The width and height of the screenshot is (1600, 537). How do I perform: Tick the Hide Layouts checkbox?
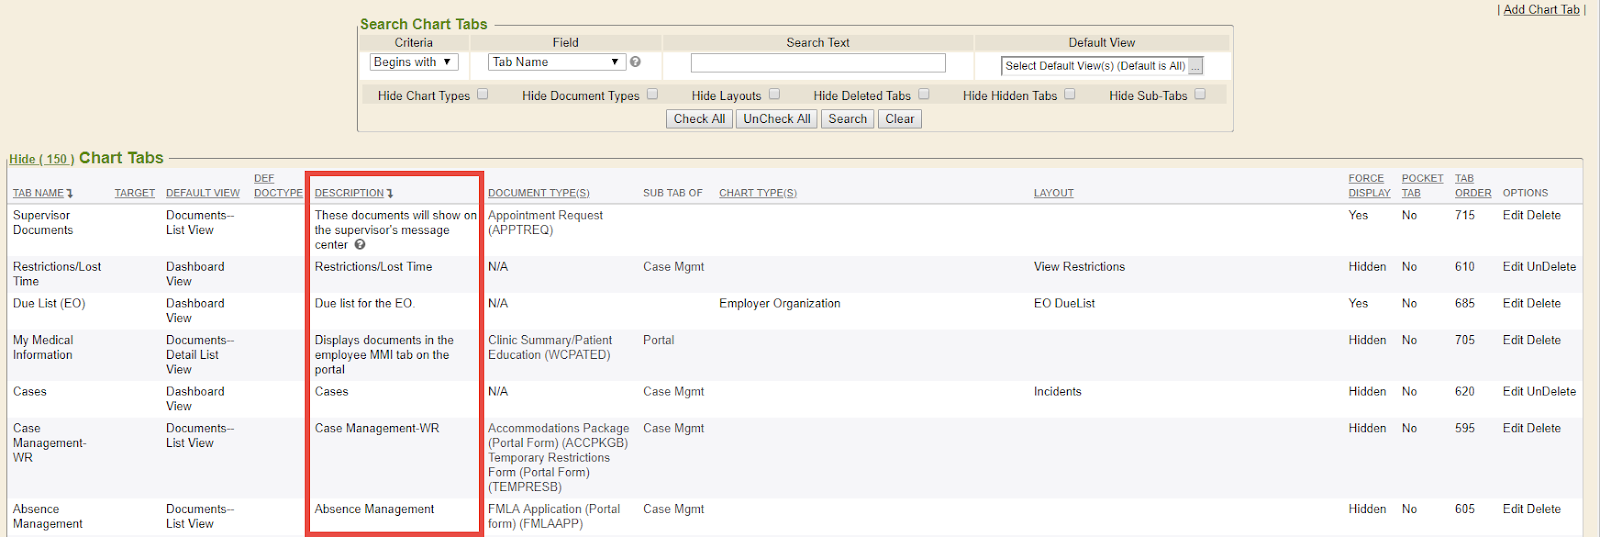(774, 95)
